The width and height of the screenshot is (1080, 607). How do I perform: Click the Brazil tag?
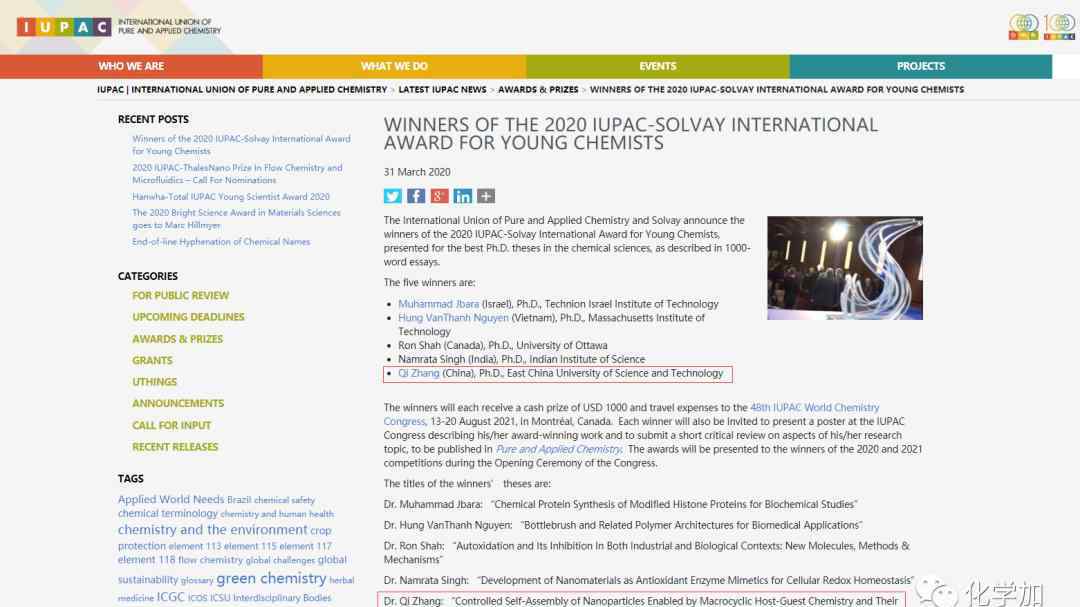point(239,500)
